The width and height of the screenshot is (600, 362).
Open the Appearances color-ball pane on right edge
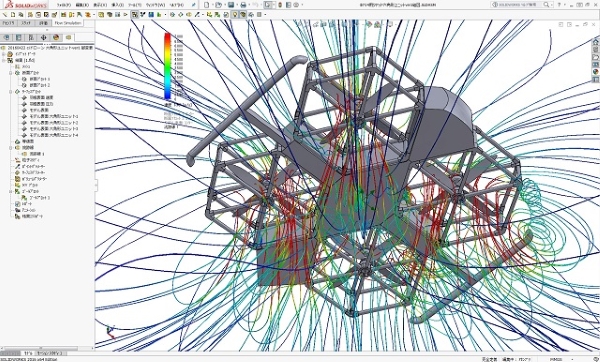pos(596,72)
